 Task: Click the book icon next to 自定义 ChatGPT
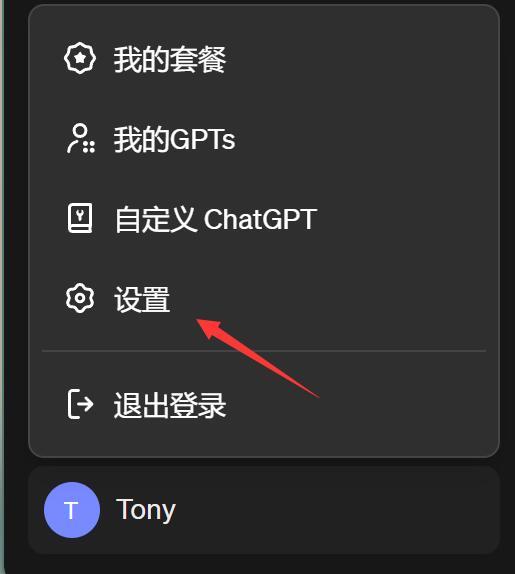point(80,218)
